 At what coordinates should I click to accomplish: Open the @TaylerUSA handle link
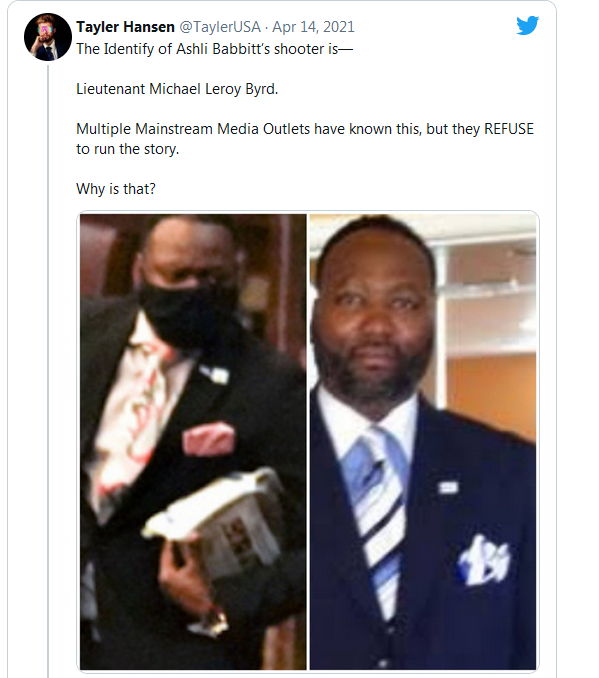220,27
